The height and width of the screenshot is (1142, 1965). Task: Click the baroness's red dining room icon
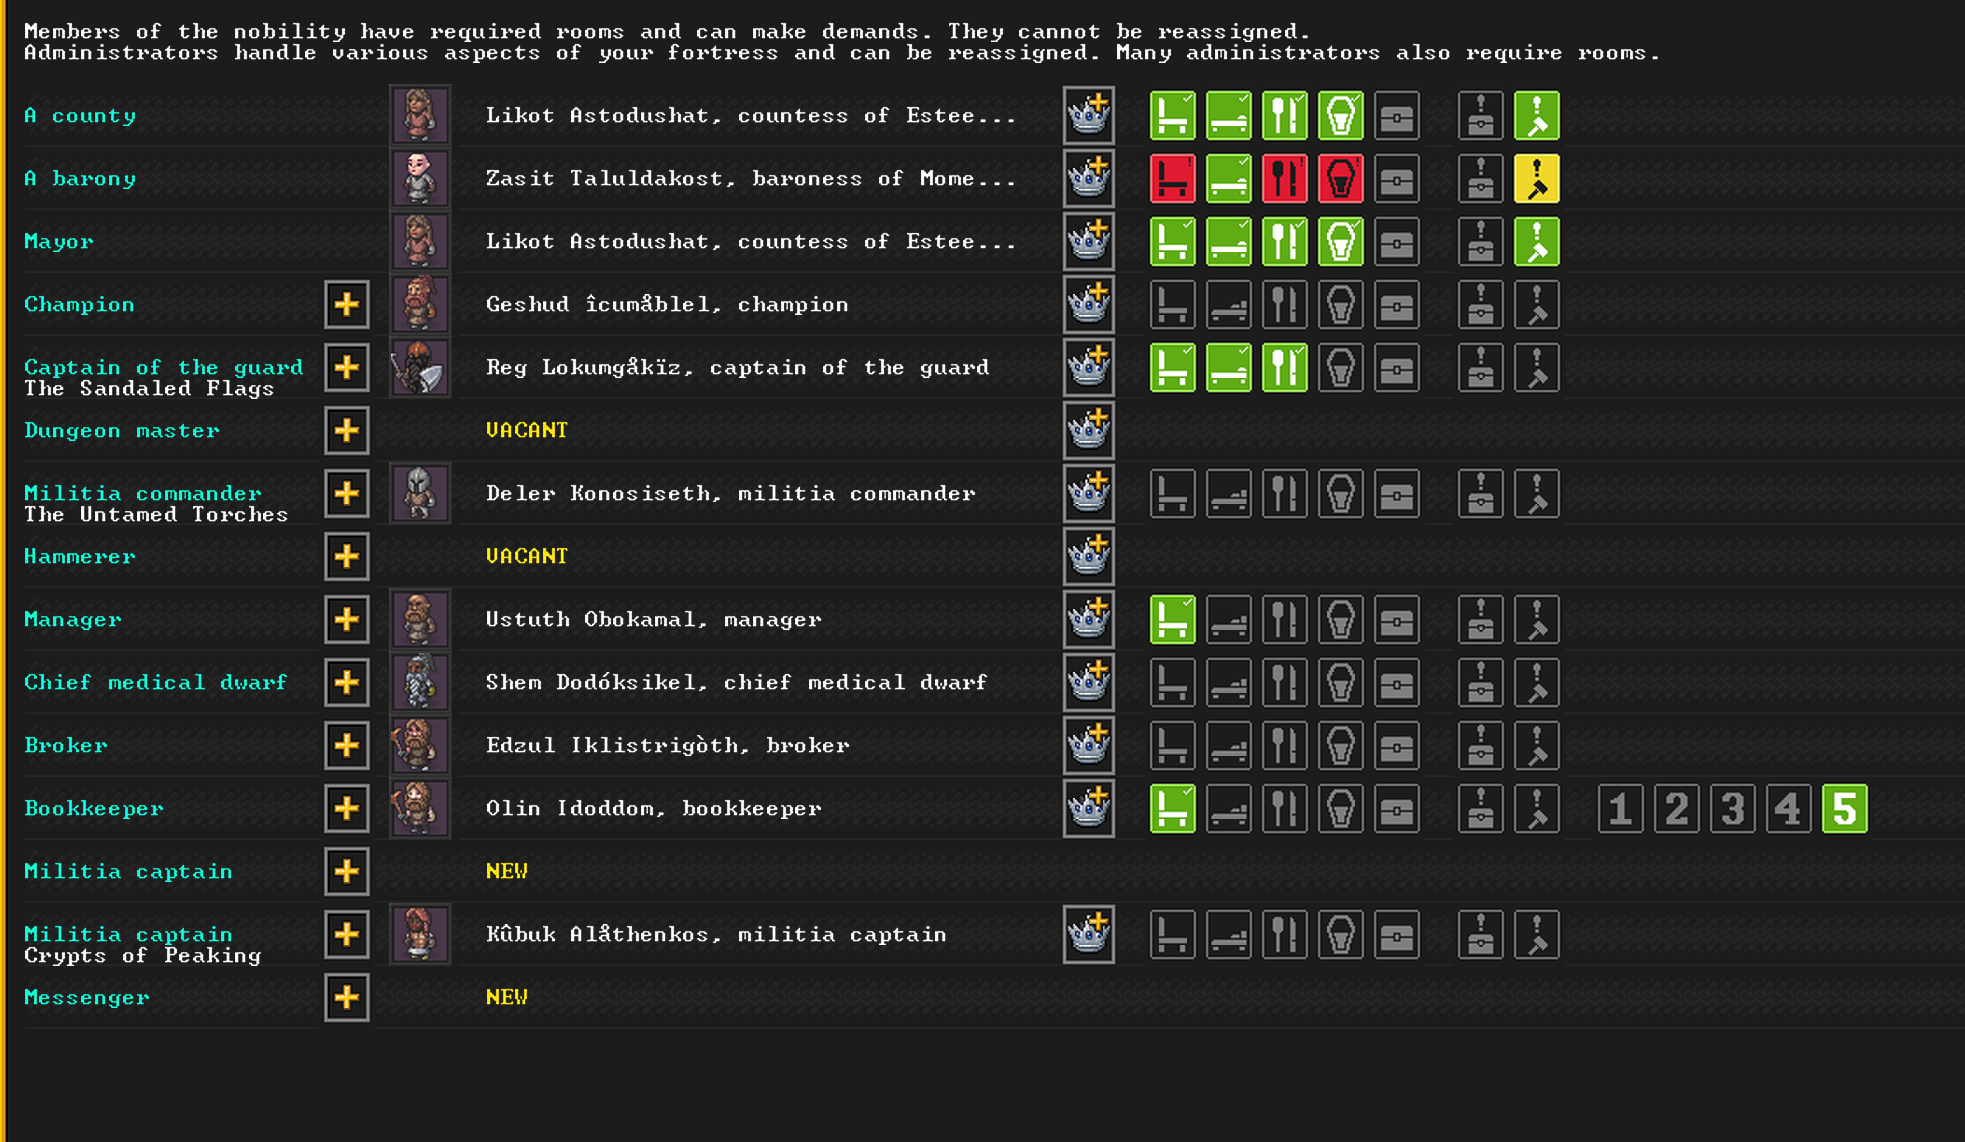click(x=1284, y=179)
